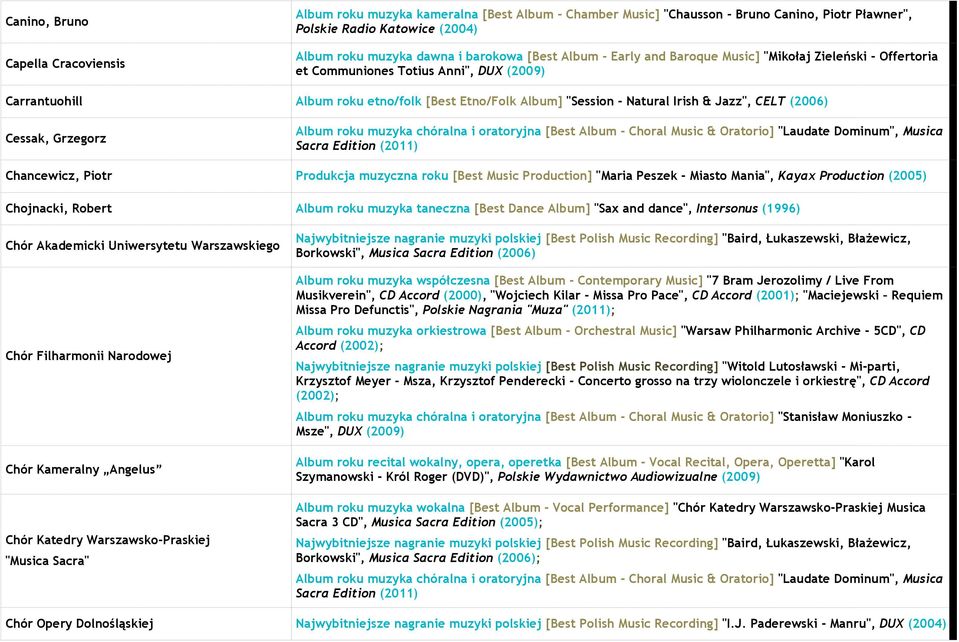Viewport: 959px width, 642px height.
Task: Click '[Best Etno/Folk Album]' text
Action: pos(494,101)
